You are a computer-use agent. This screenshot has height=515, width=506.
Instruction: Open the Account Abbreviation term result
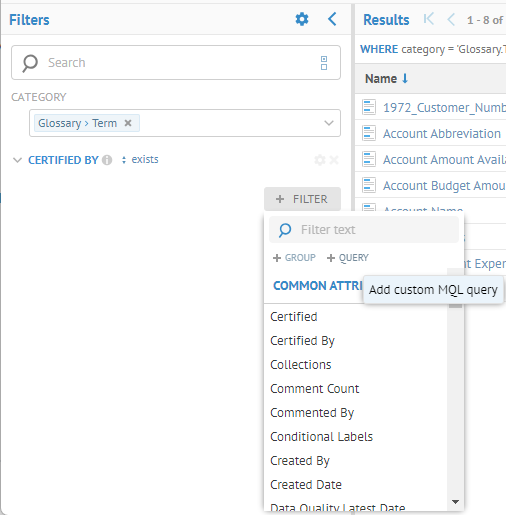click(x=442, y=134)
